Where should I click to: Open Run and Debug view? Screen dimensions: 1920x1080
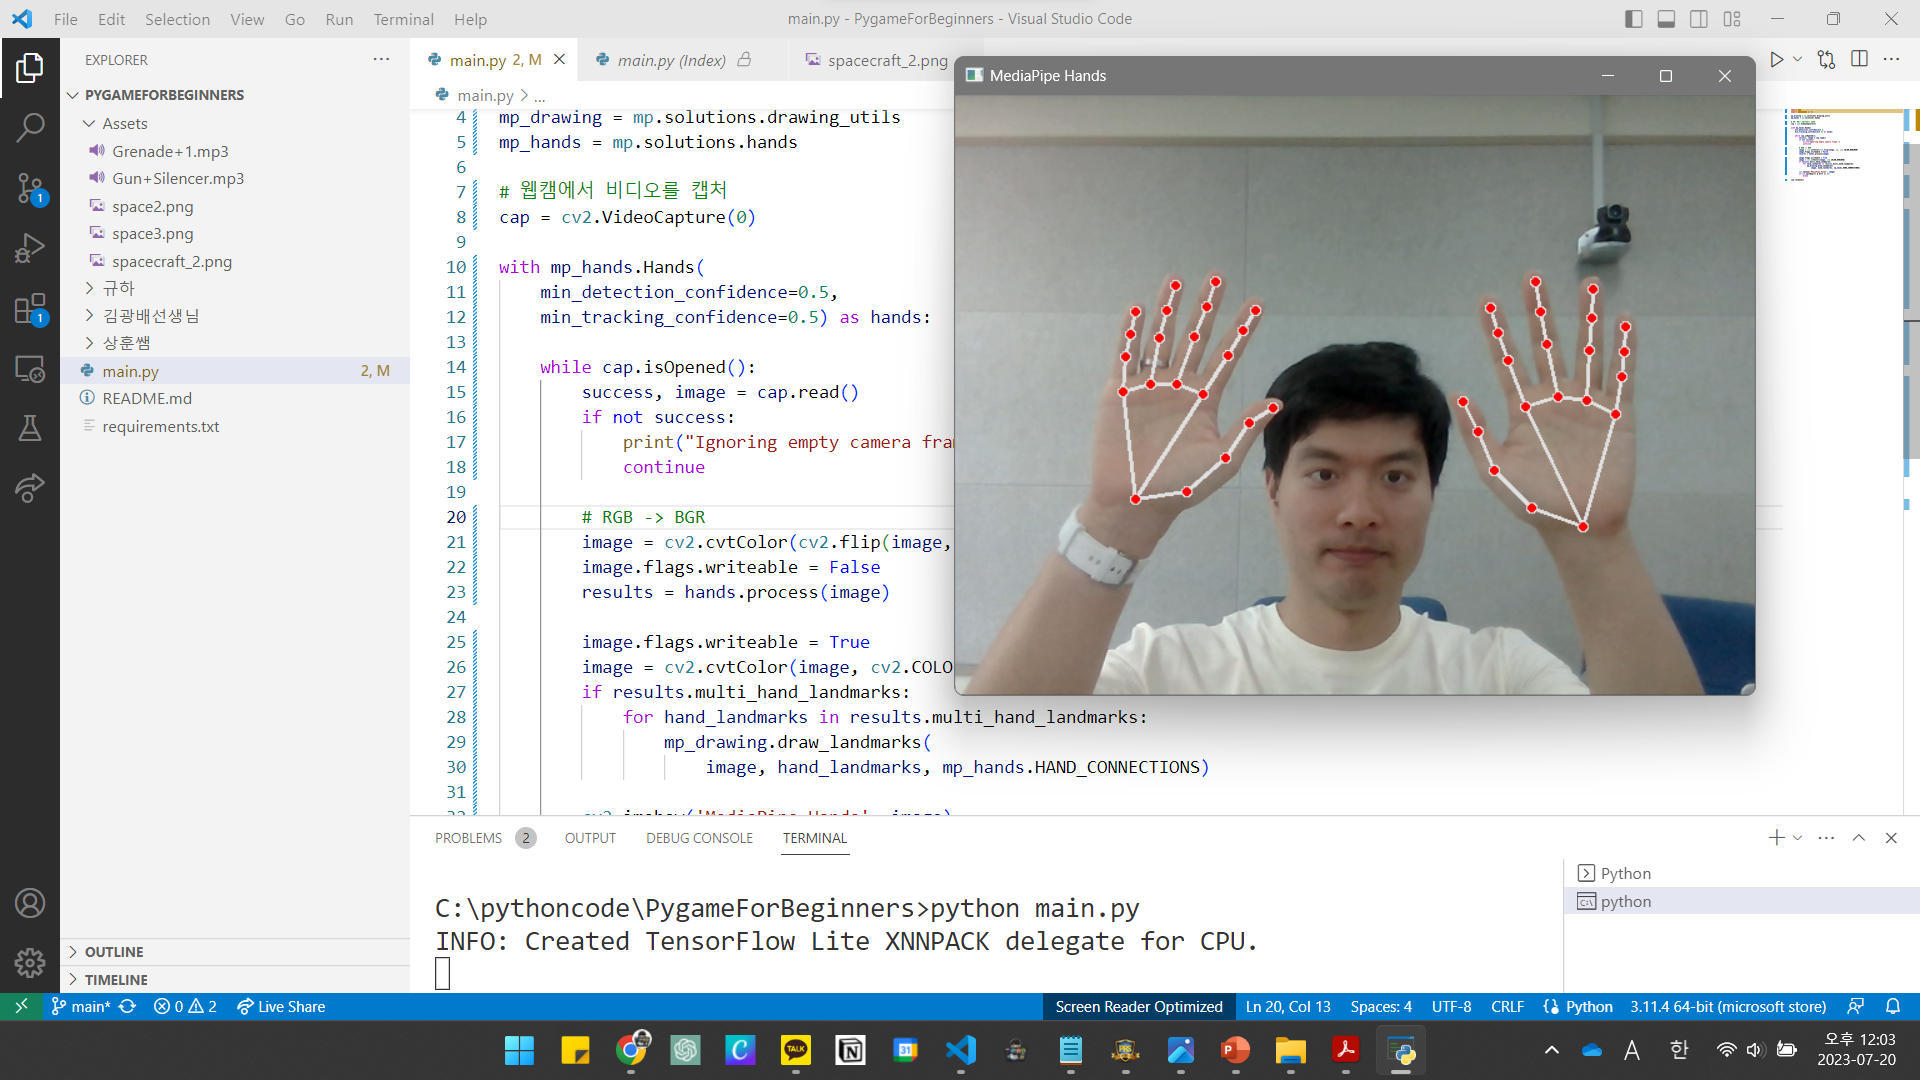point(30,247)
